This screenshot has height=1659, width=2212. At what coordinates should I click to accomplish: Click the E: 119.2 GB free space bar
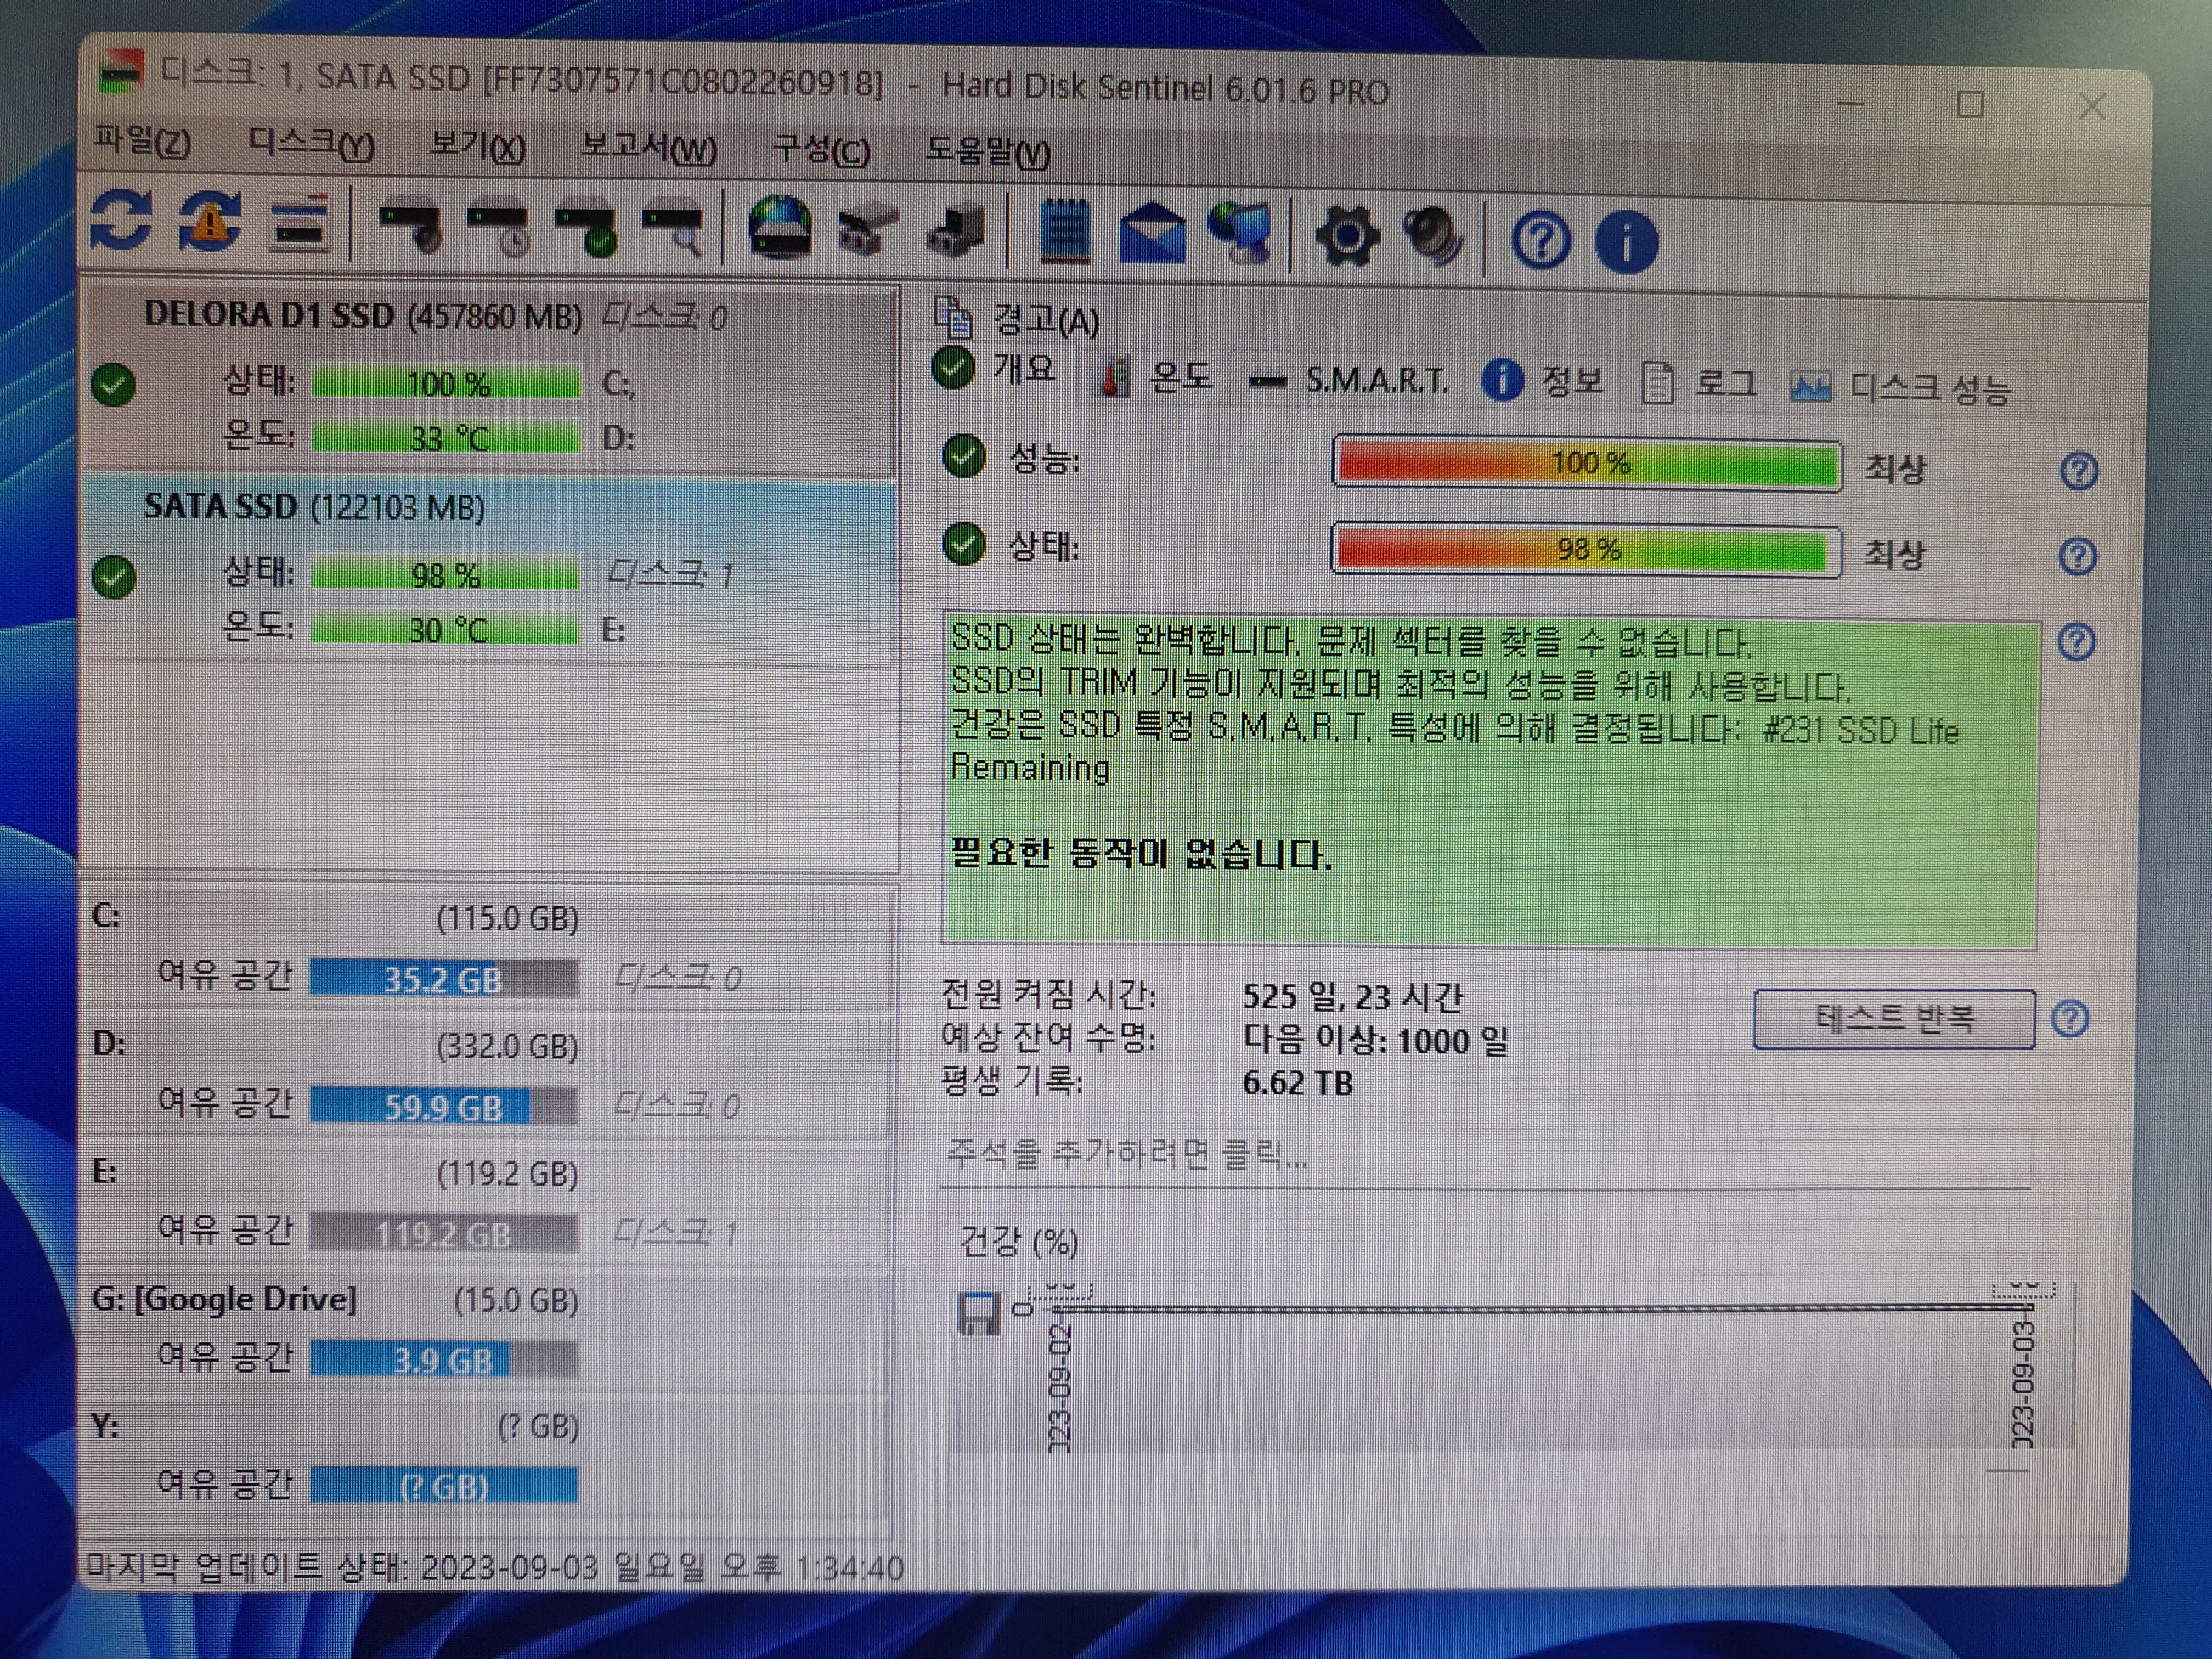click(444, 1234)
